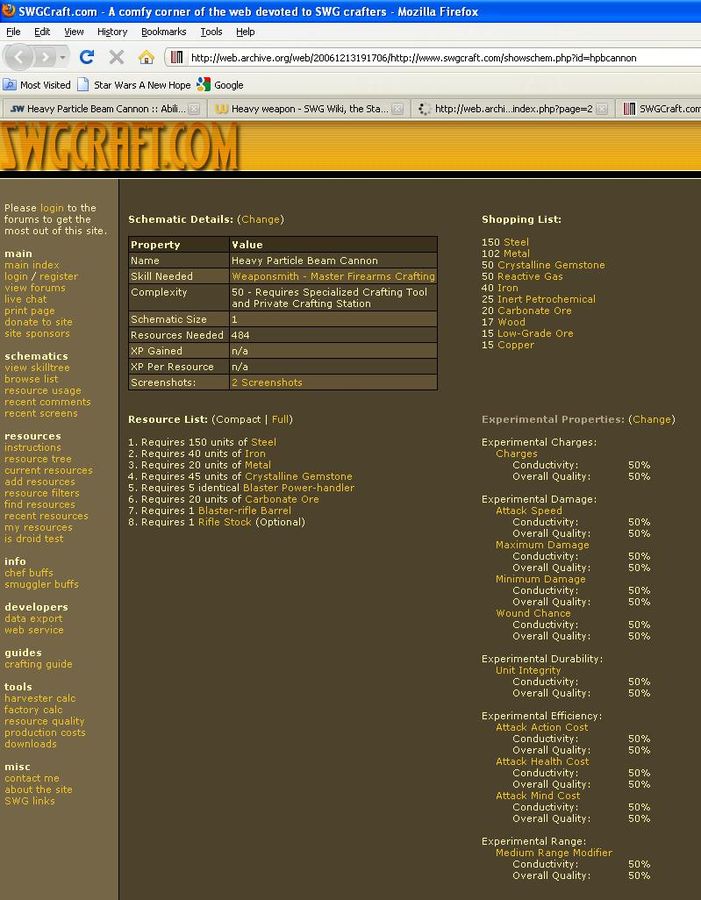Screen dimensions: 701x900
Task: Click the Blaster Power-handler resource link
Action: (298, 488)
